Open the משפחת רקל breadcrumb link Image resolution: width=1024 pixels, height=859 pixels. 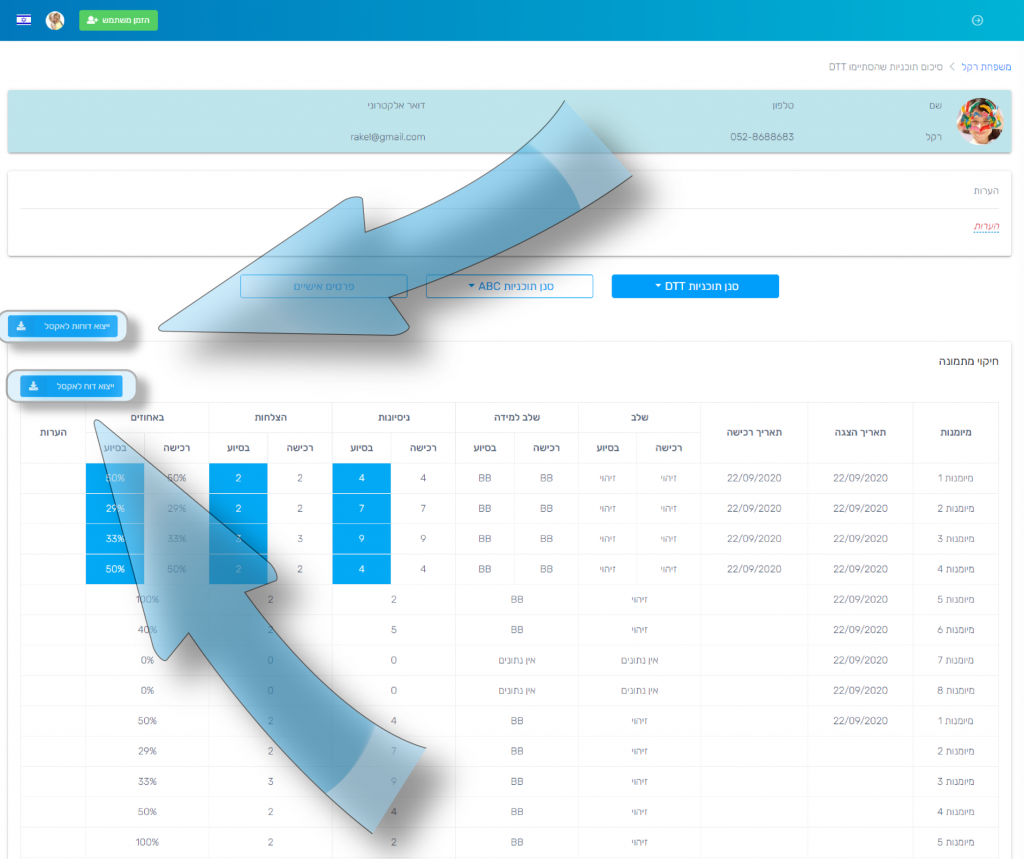pyautogui.click(x=985, y=67)
